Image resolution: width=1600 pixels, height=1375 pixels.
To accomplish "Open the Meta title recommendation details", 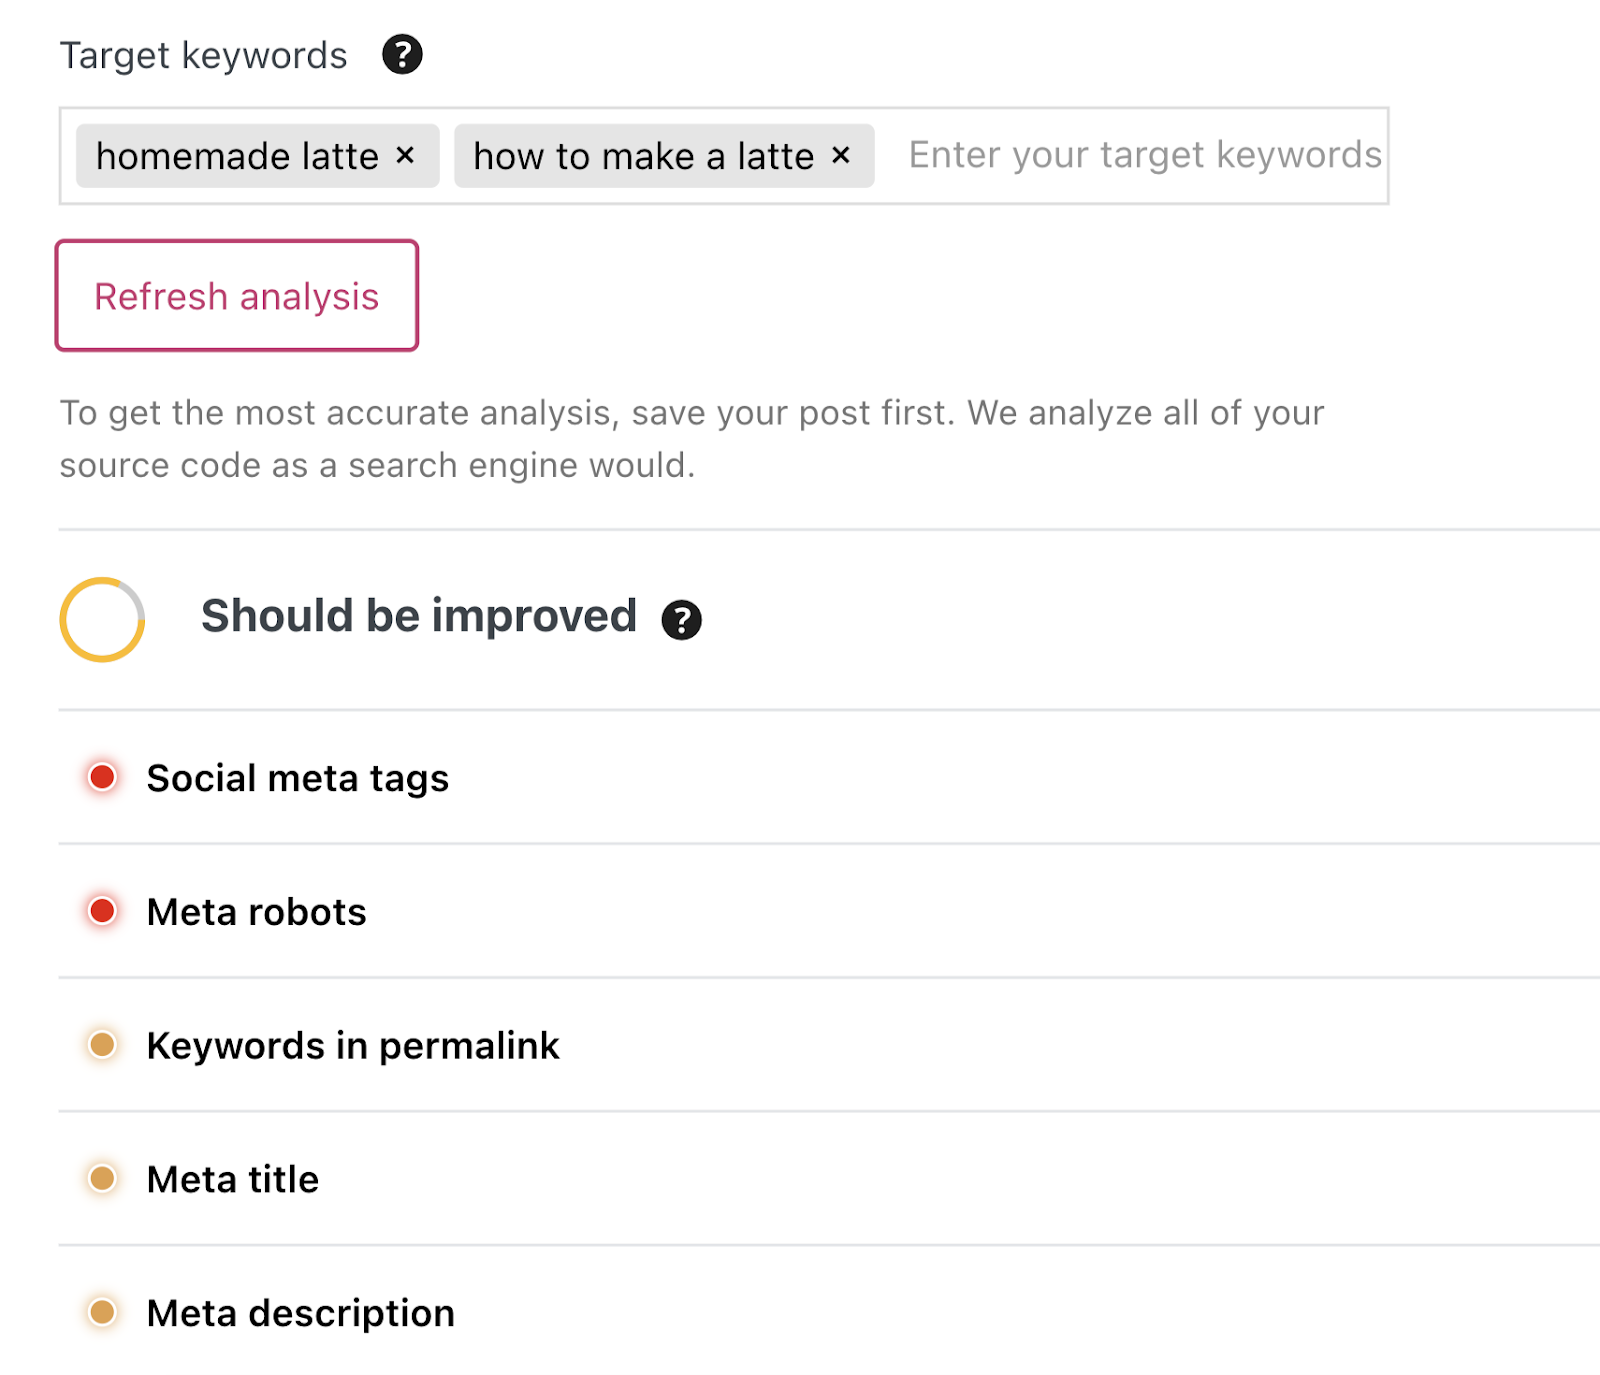I will point(232,1180).
